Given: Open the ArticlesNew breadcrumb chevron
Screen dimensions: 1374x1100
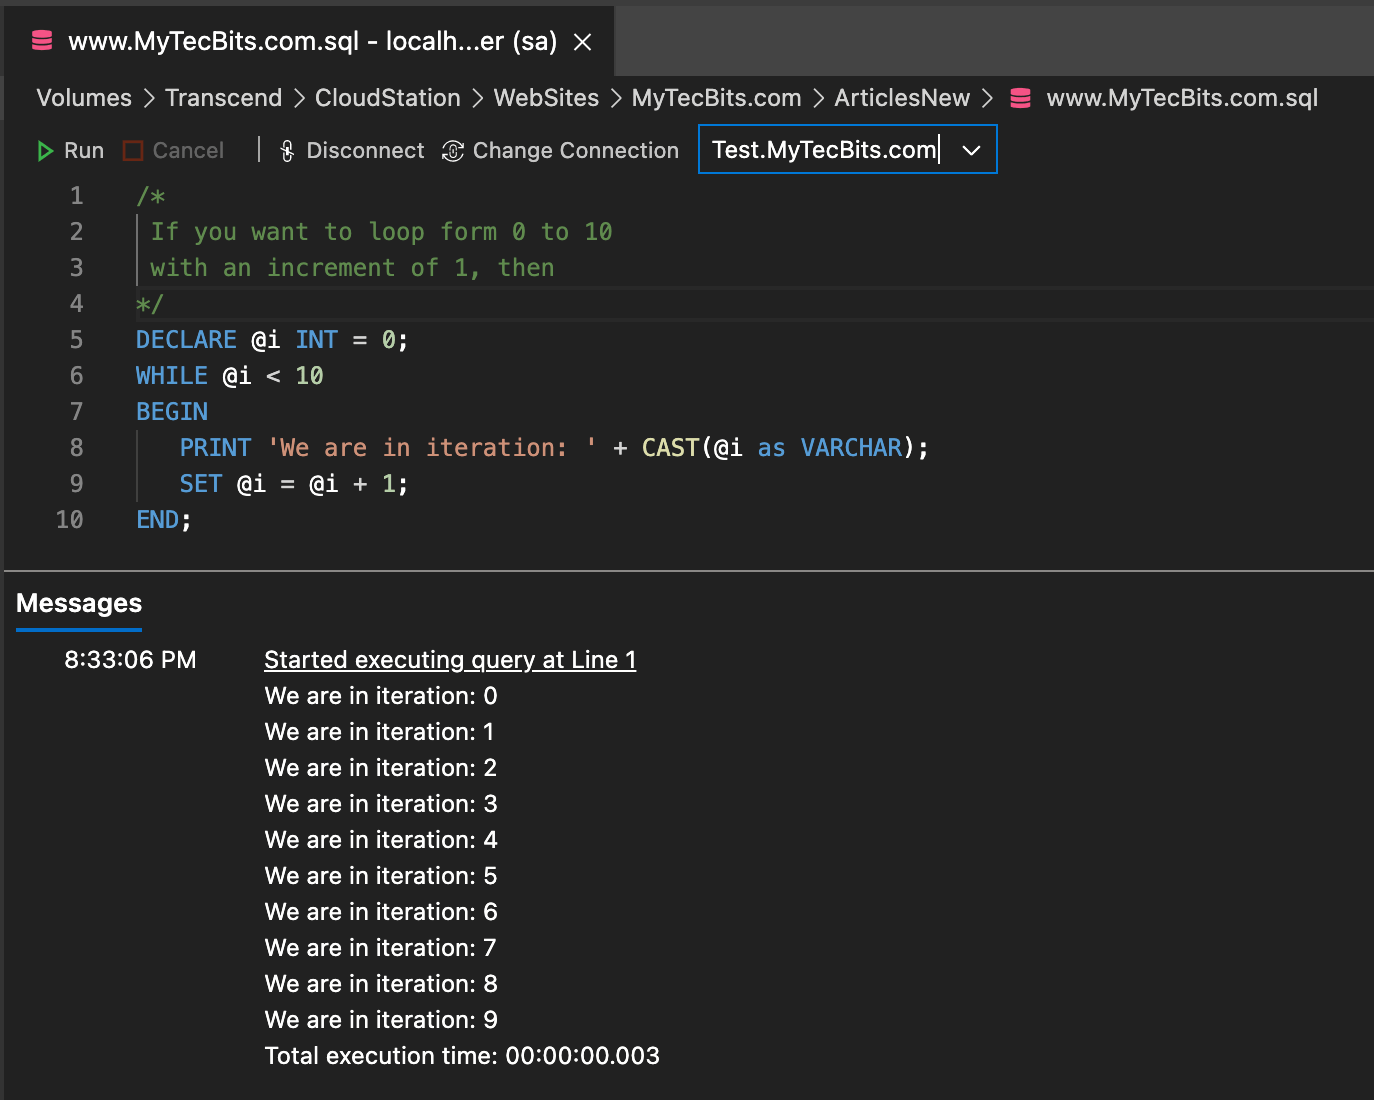Looking at the screenshot, I should coord(987,98).
